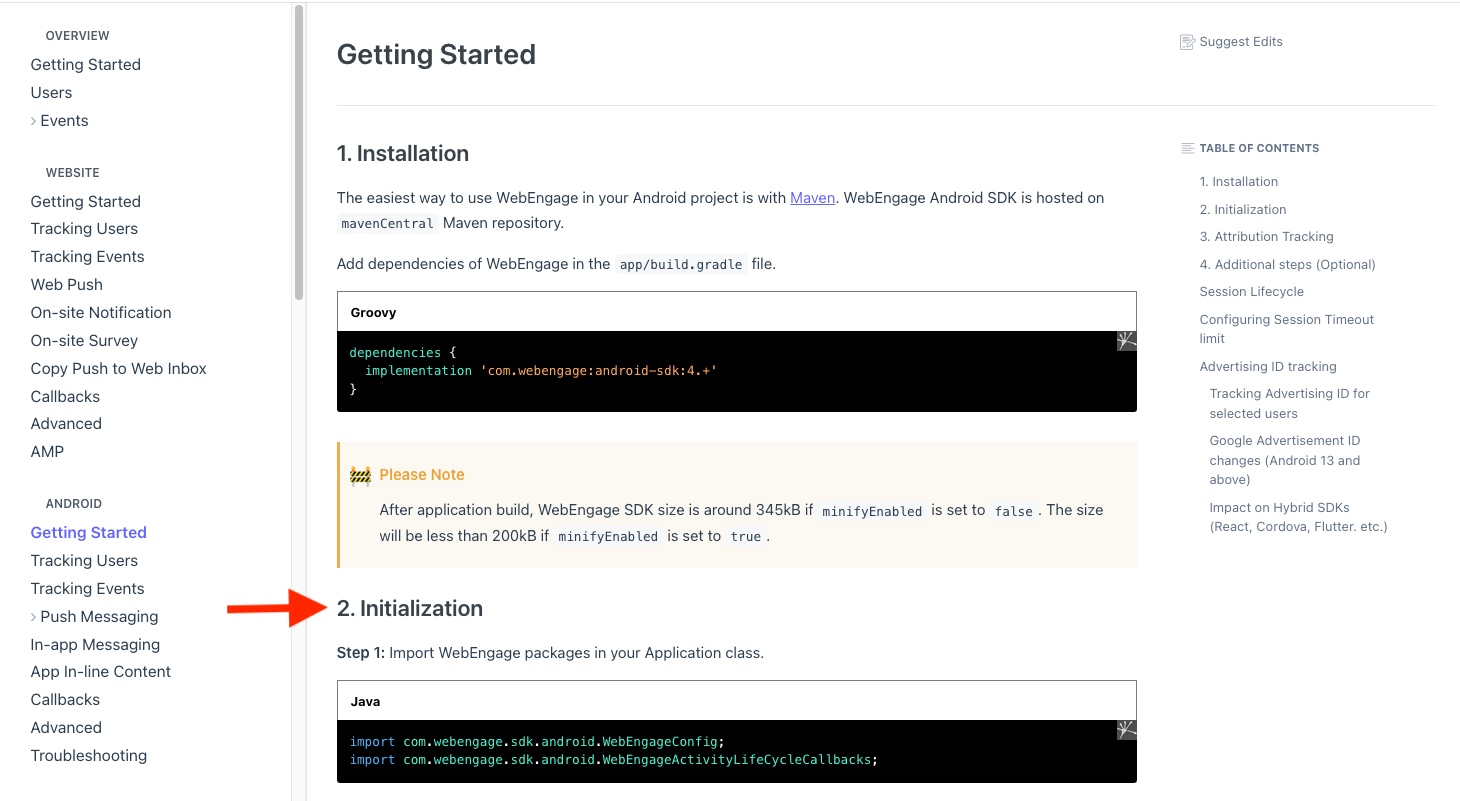The height and width of the screenshot is (801, 1460).
Task: Open Tracking Events under Website section
Action: tap(88, 257)
